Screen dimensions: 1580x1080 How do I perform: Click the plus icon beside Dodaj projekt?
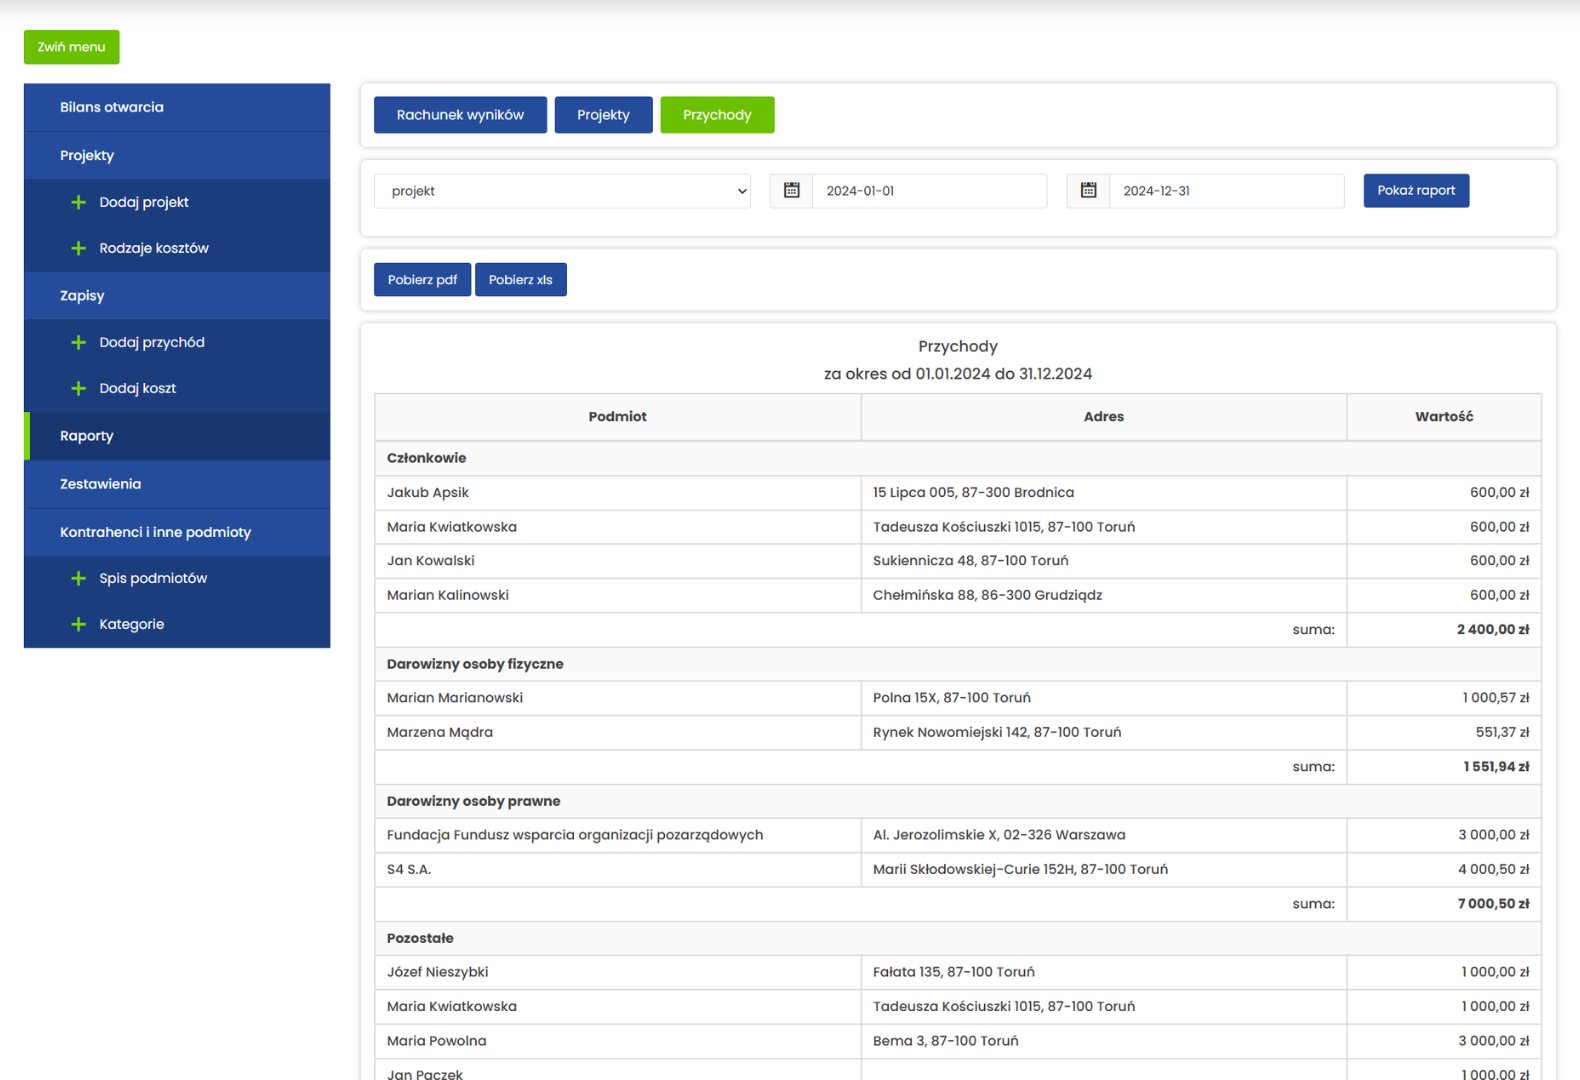coord(78,203)
